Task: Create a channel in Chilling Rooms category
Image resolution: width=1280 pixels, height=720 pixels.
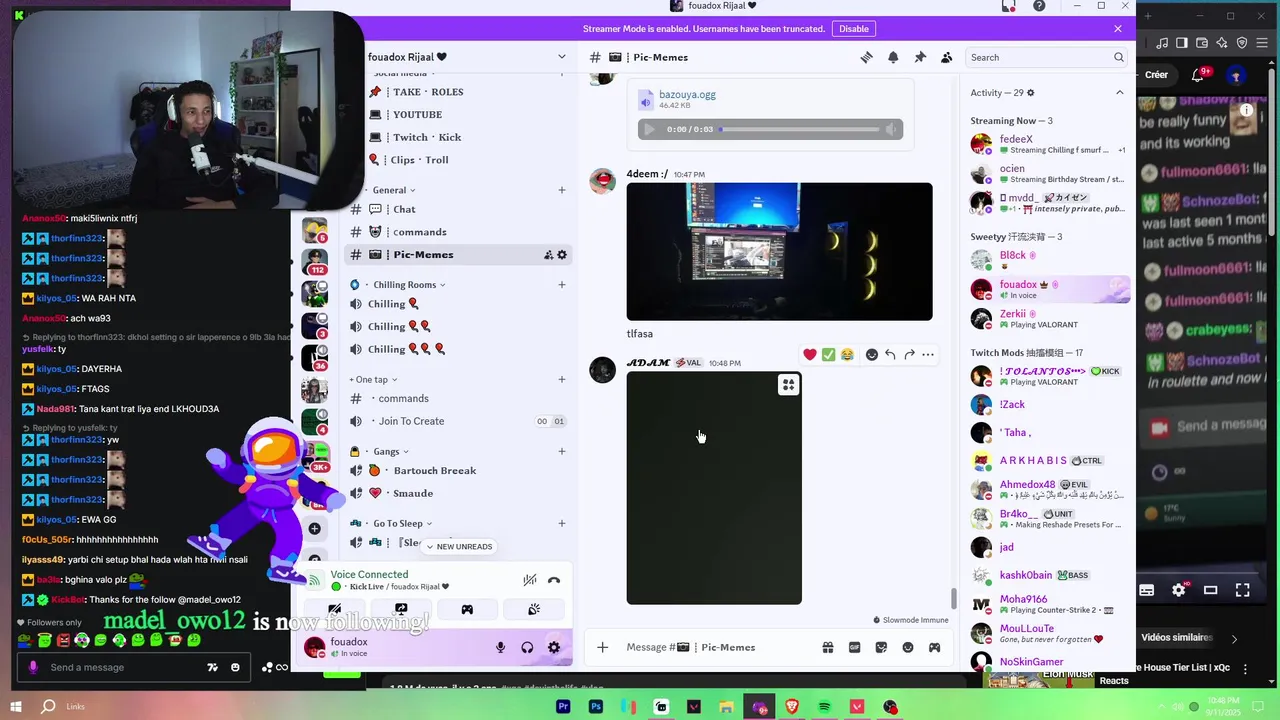Action: (x=561, y=285)
